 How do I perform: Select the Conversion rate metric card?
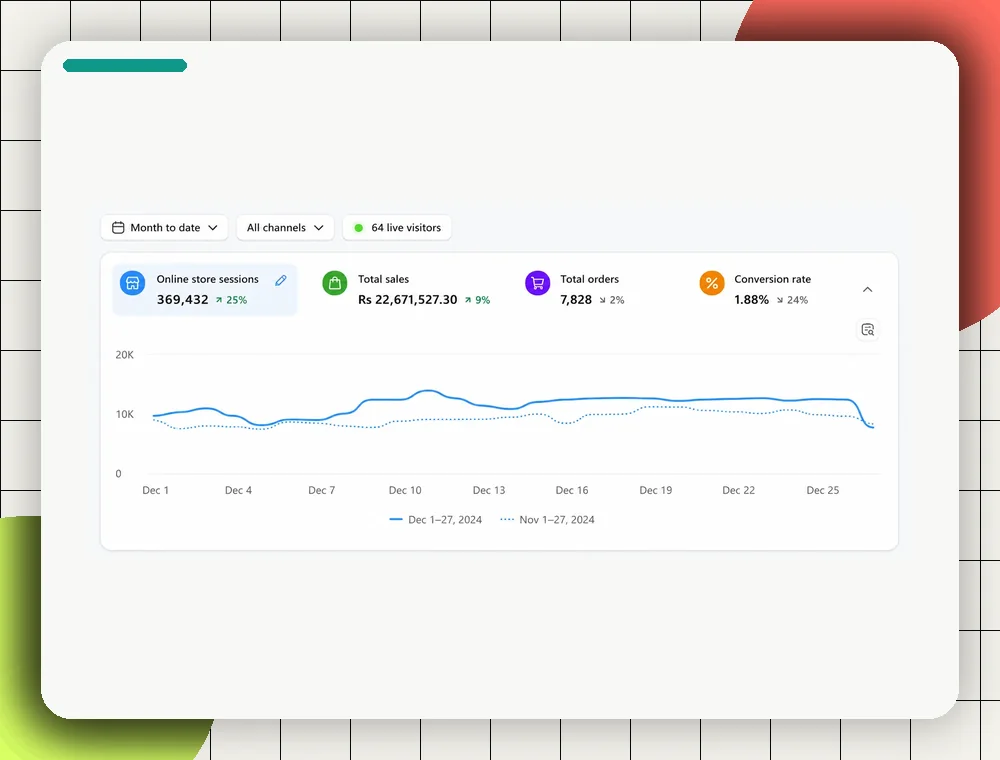[x=755, y=289]
